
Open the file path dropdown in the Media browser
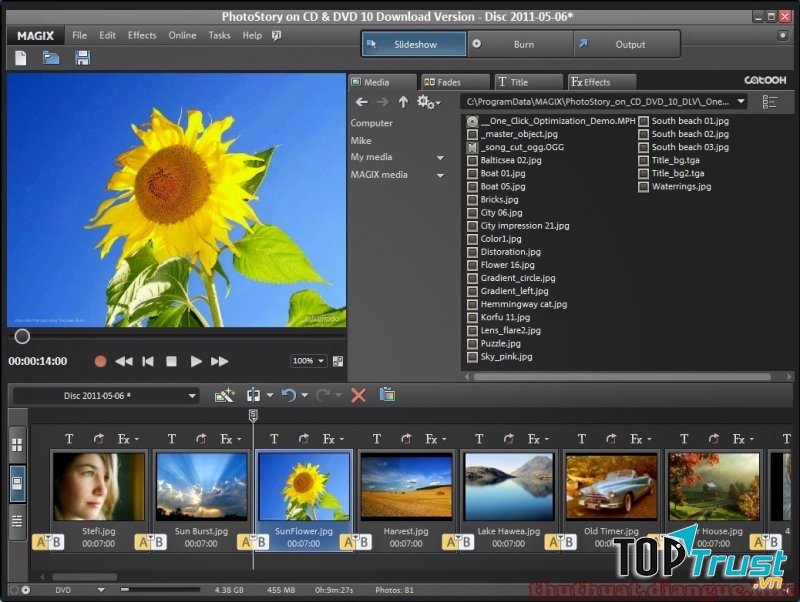tap(741, 101)
